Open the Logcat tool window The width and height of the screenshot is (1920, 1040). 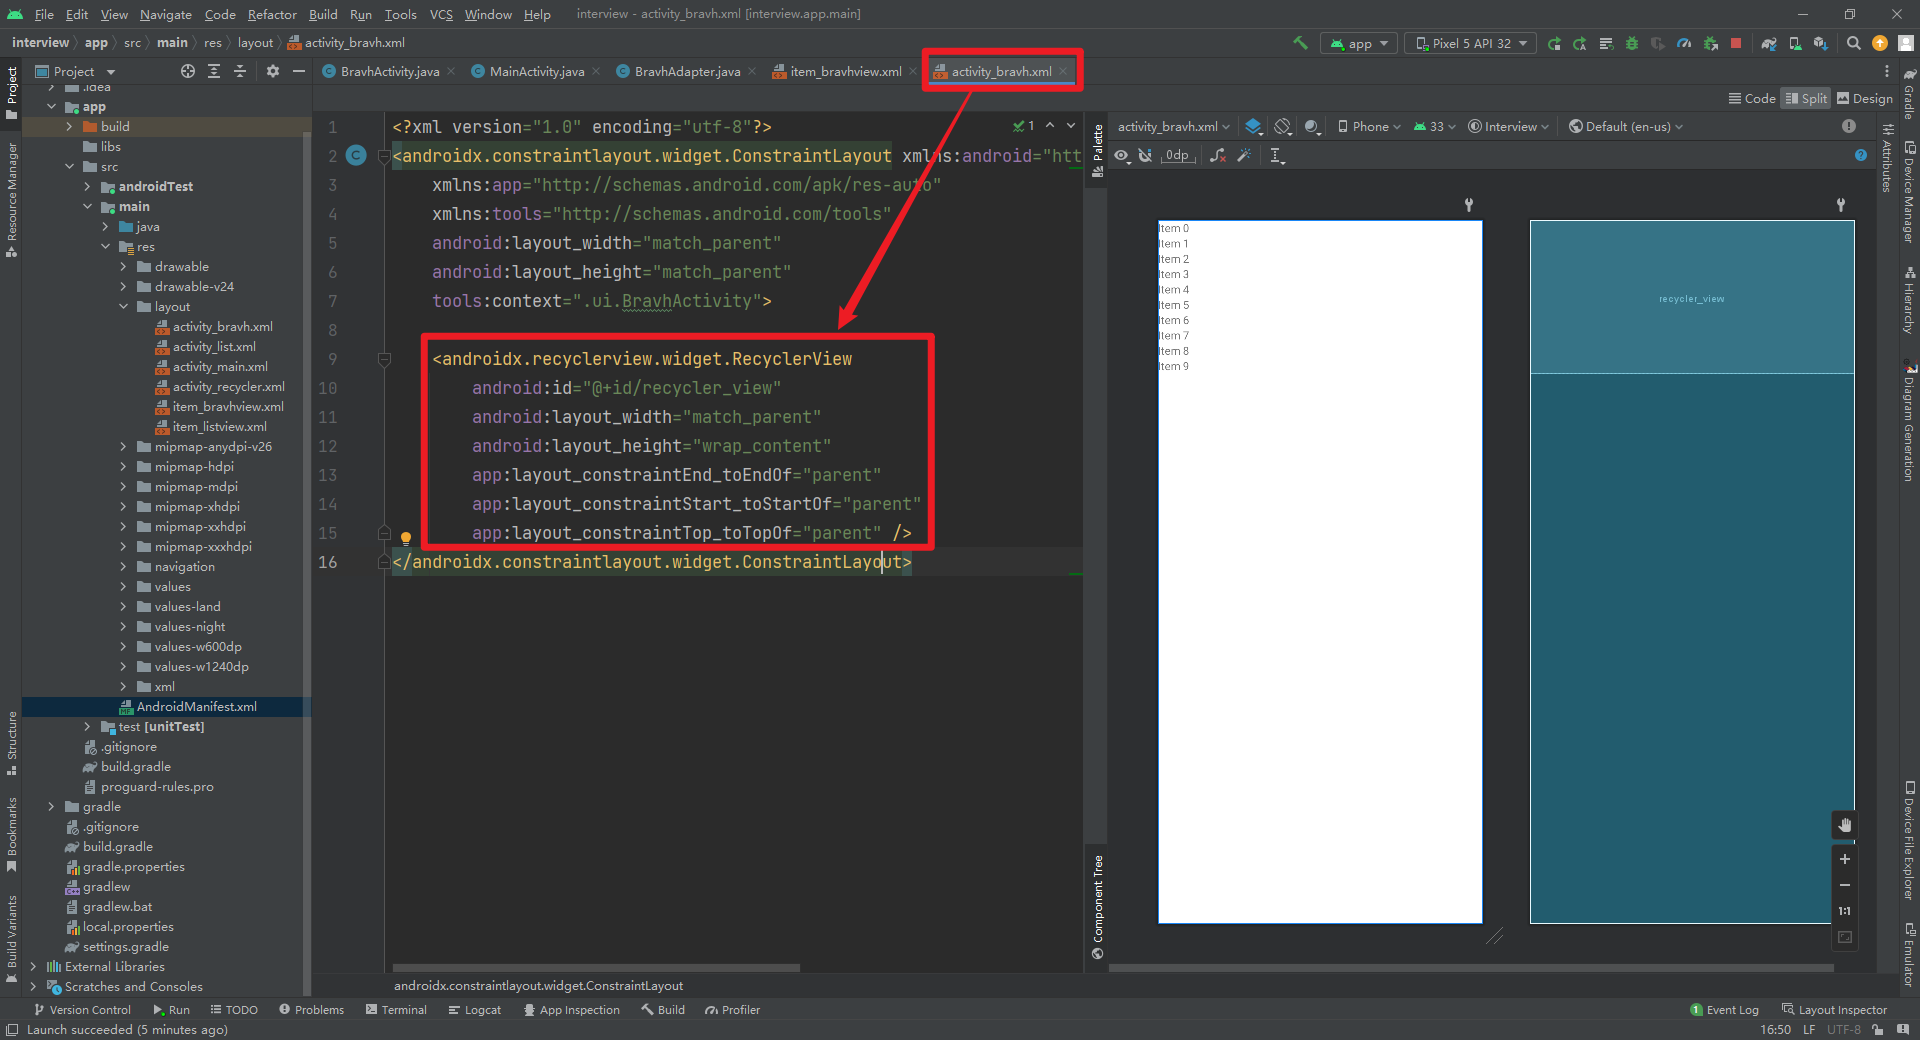(x=474, y=1010)
